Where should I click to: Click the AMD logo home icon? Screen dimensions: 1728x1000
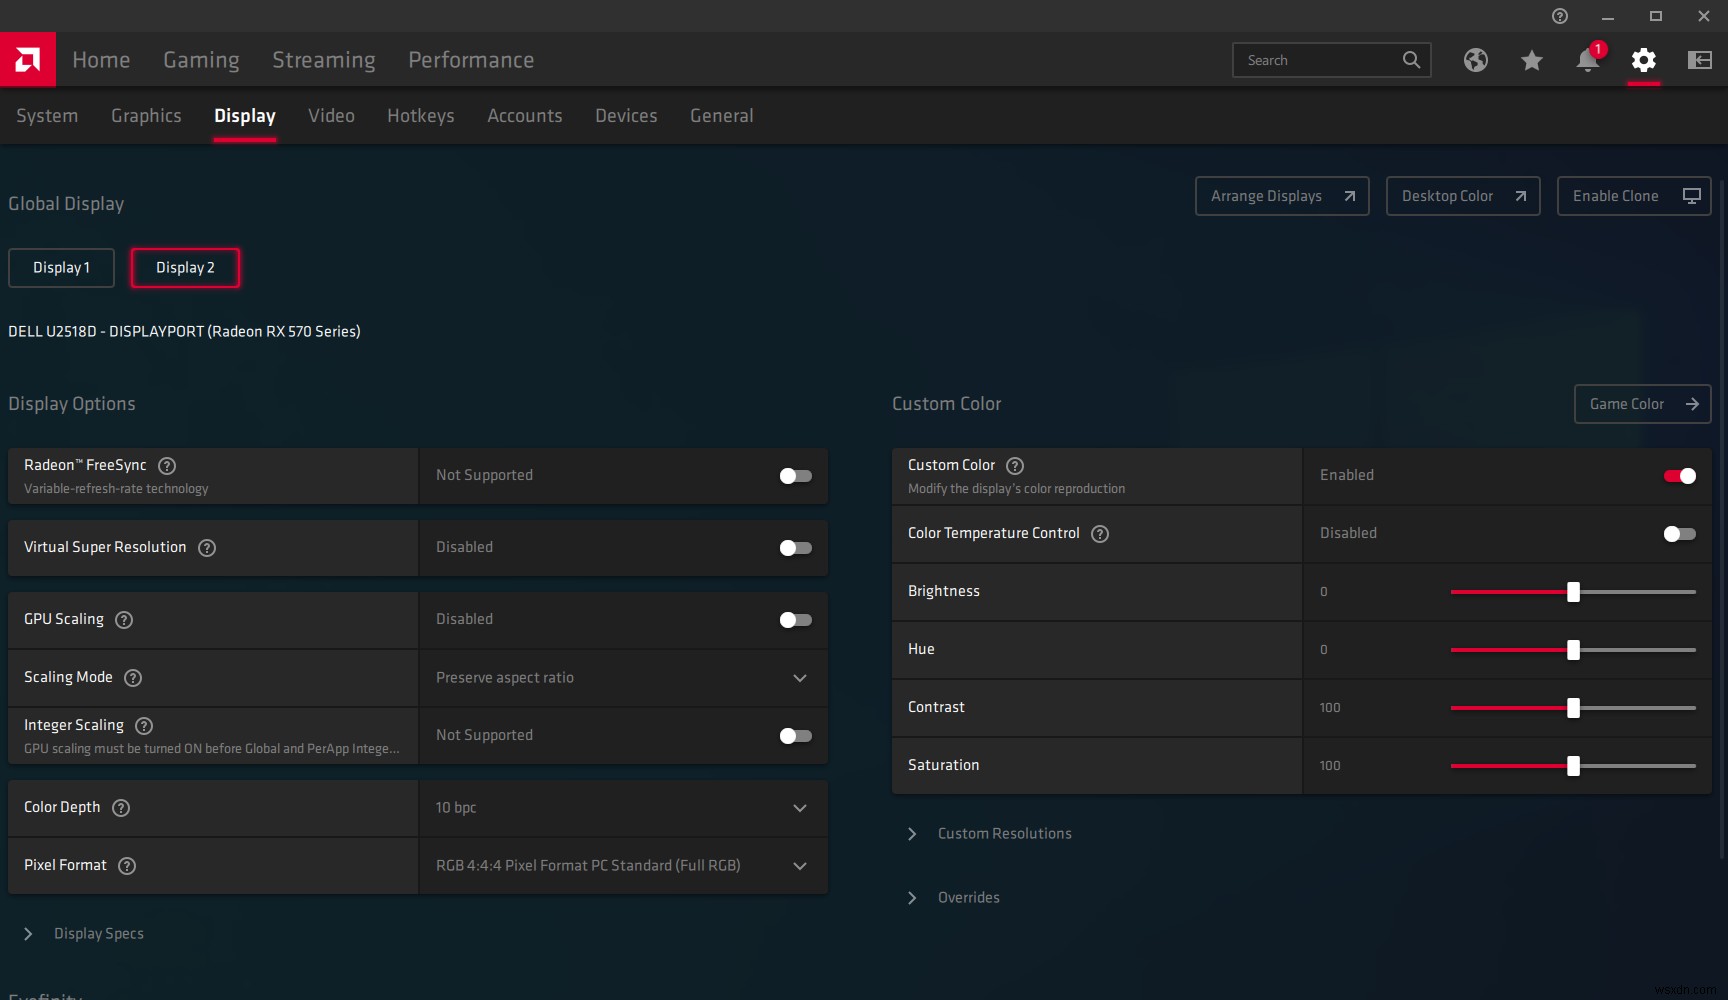point(28,60)
